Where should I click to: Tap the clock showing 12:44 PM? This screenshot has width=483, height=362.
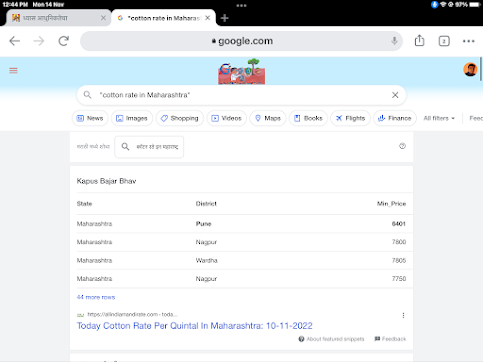15,5
